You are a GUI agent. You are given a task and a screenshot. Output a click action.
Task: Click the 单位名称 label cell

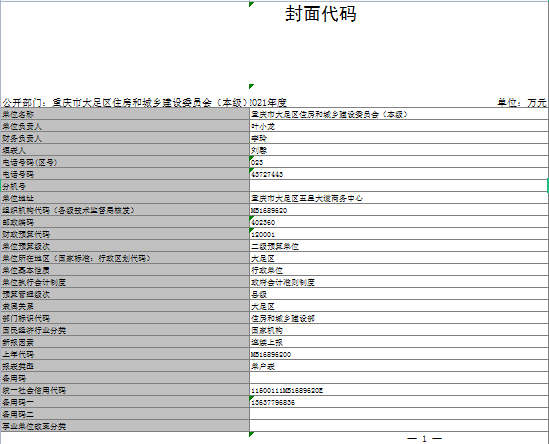click(125, 114)
